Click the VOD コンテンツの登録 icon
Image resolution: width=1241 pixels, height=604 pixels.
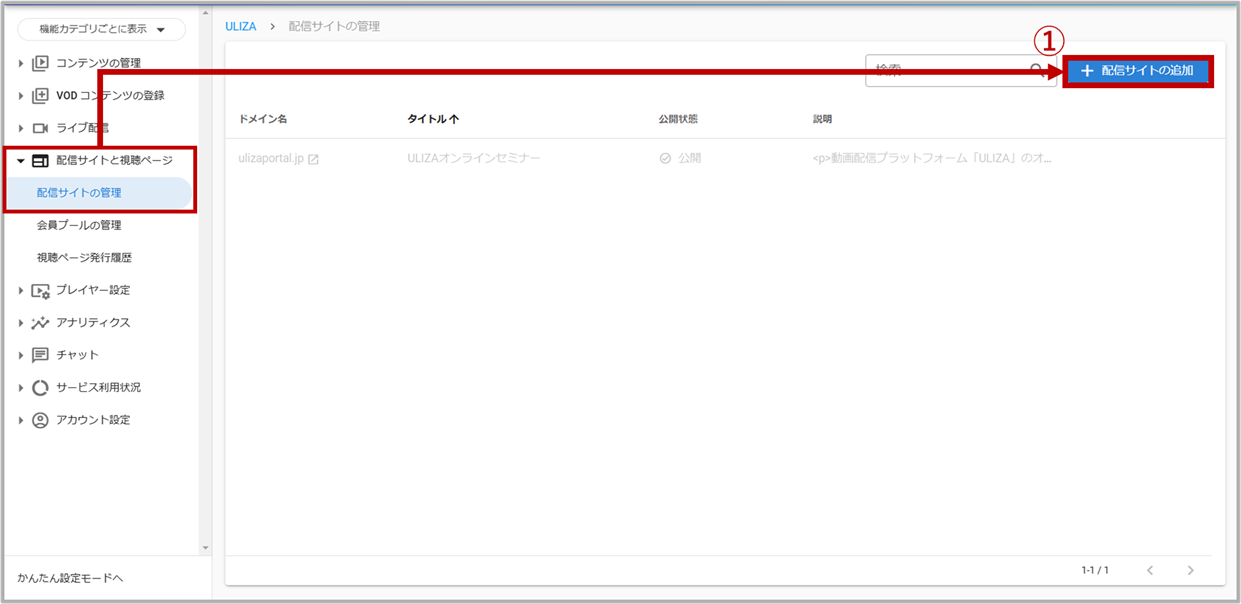pyautogui.click(x=40, y=96)
